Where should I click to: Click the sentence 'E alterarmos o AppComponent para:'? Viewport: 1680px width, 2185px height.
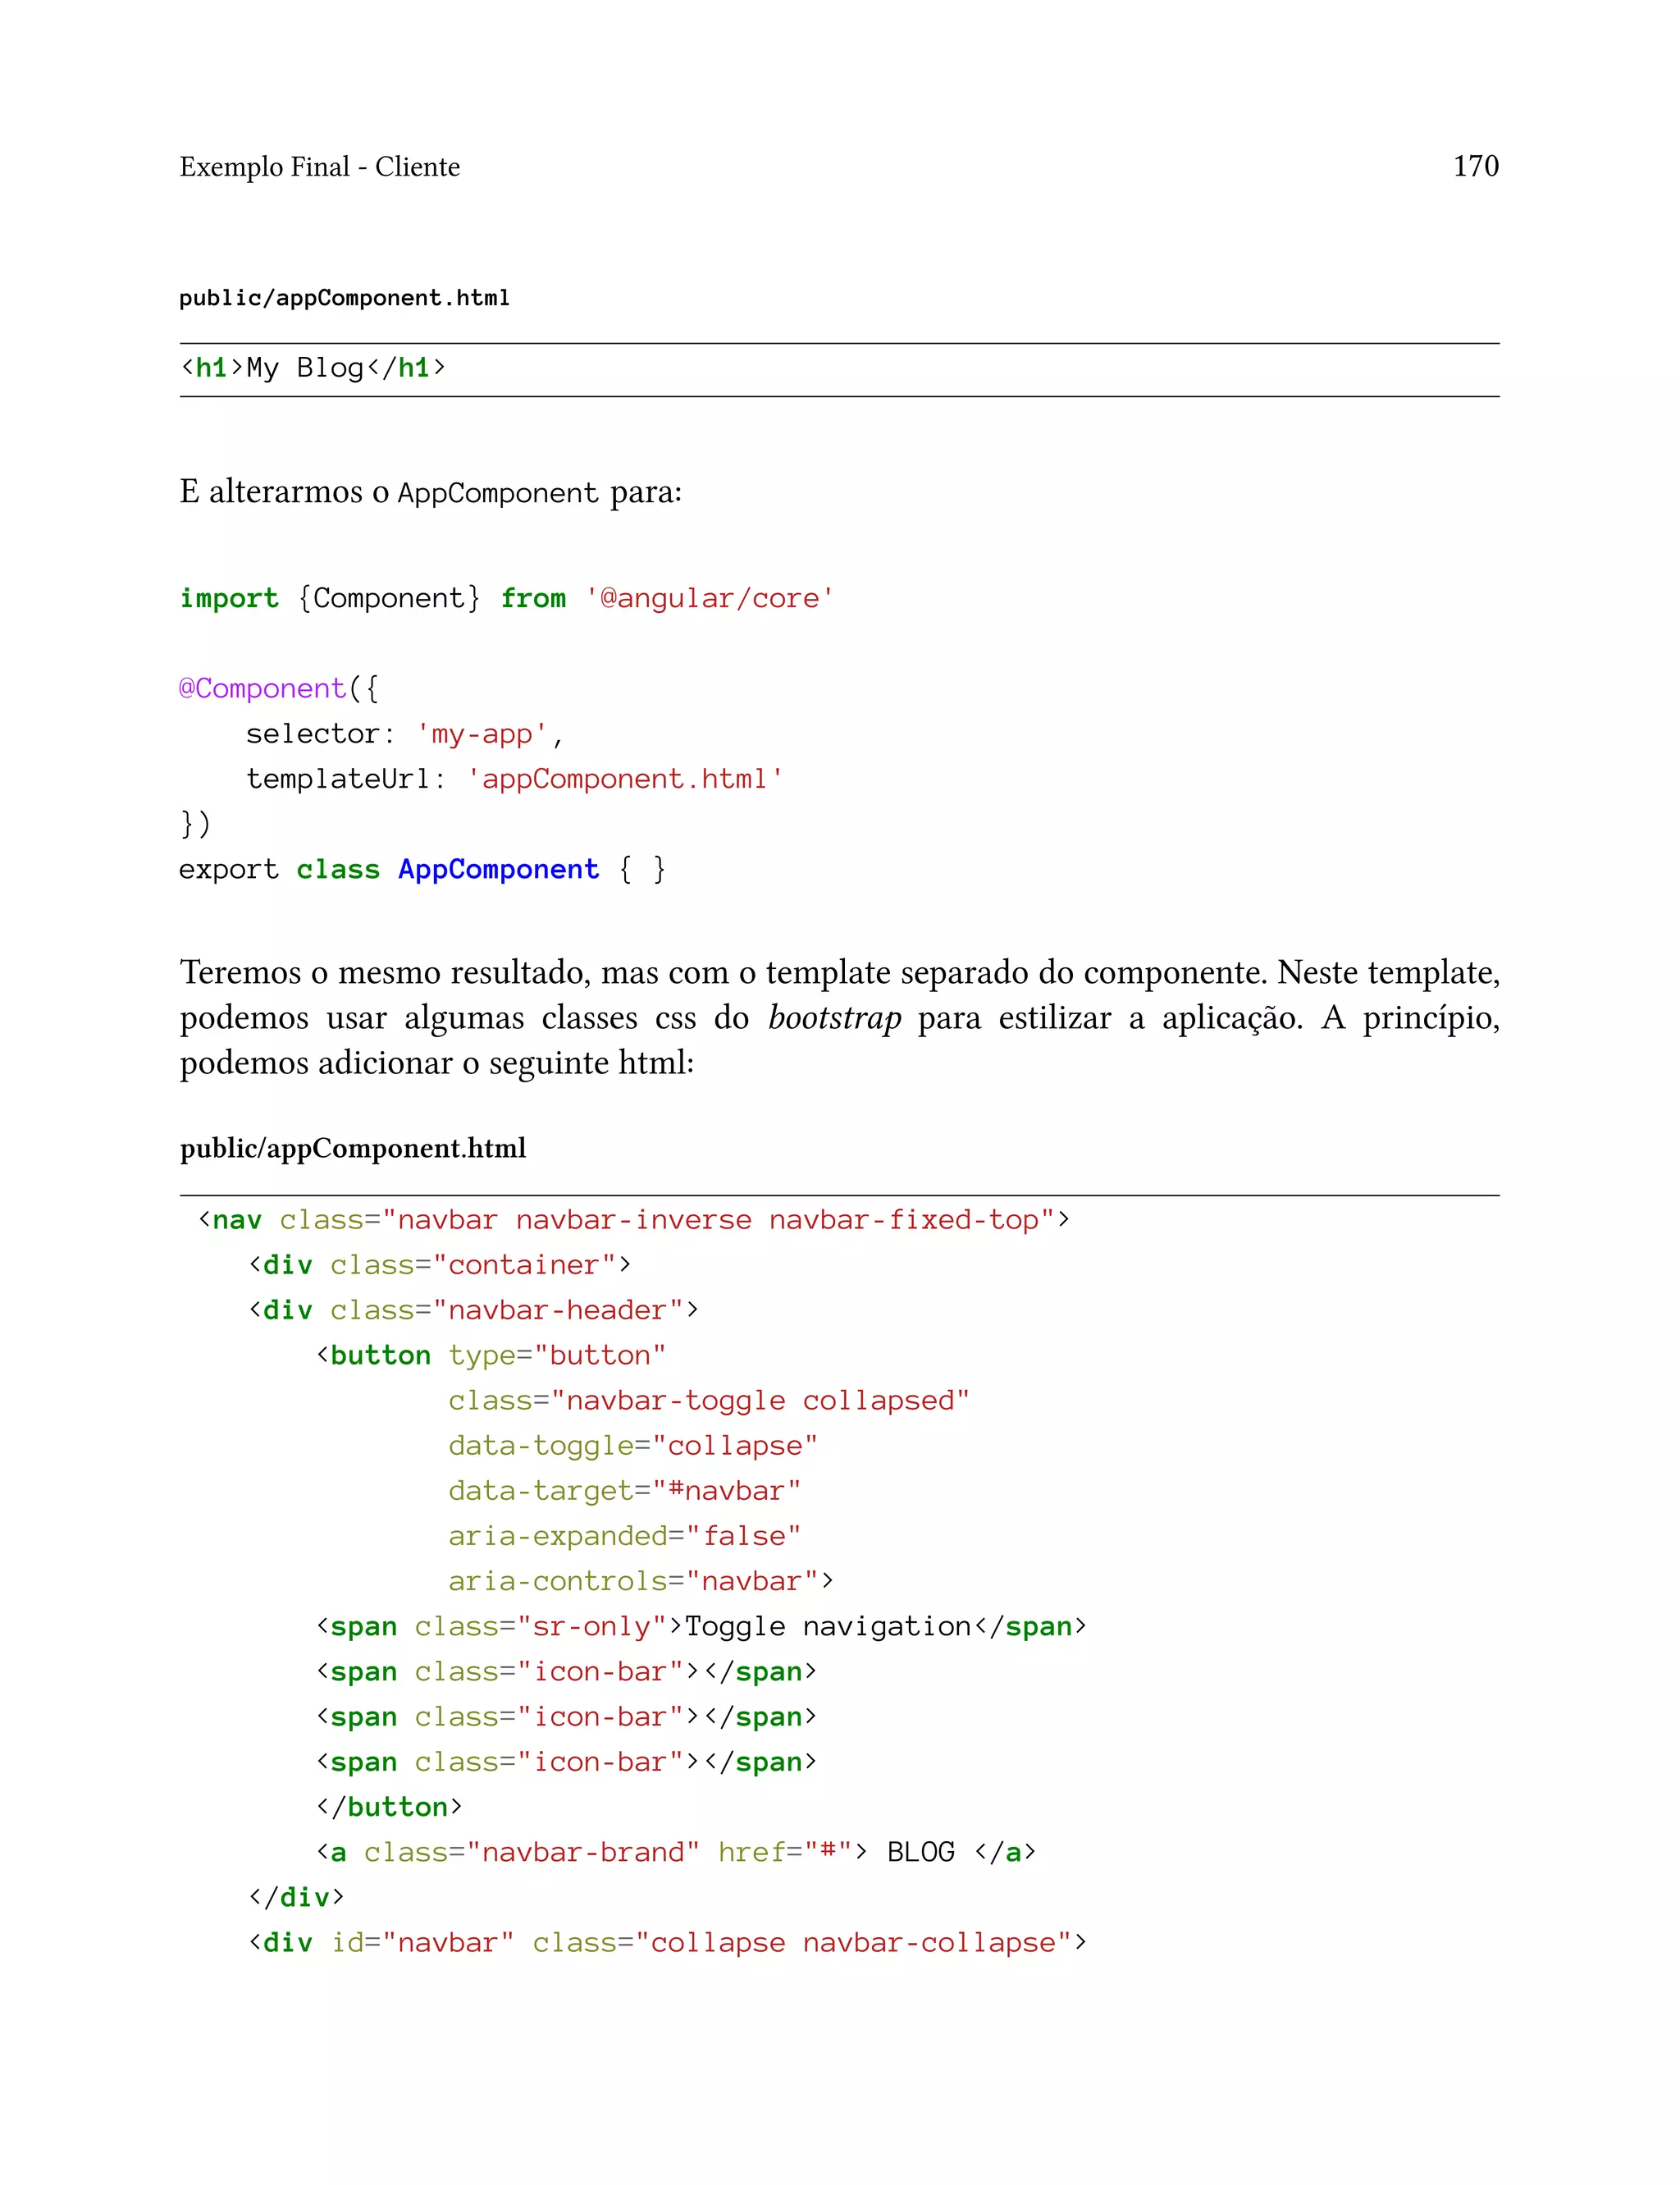coord(431,492)
